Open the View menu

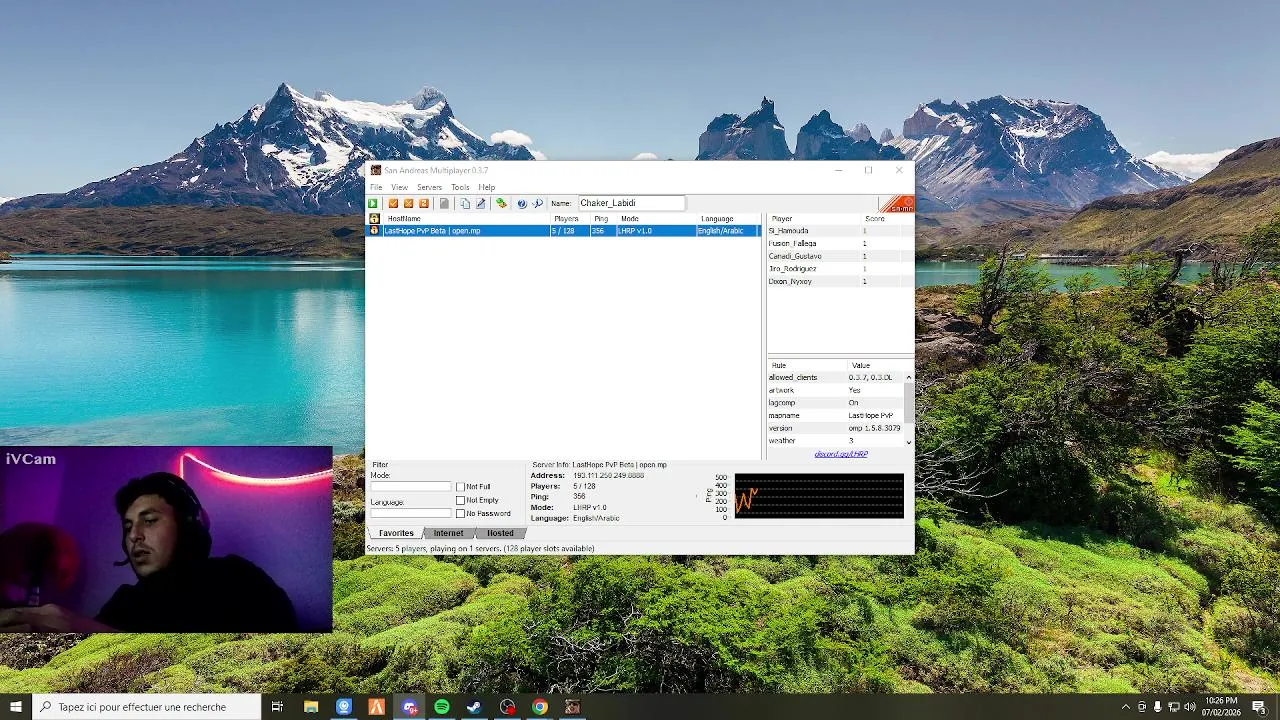coord(399,187)
